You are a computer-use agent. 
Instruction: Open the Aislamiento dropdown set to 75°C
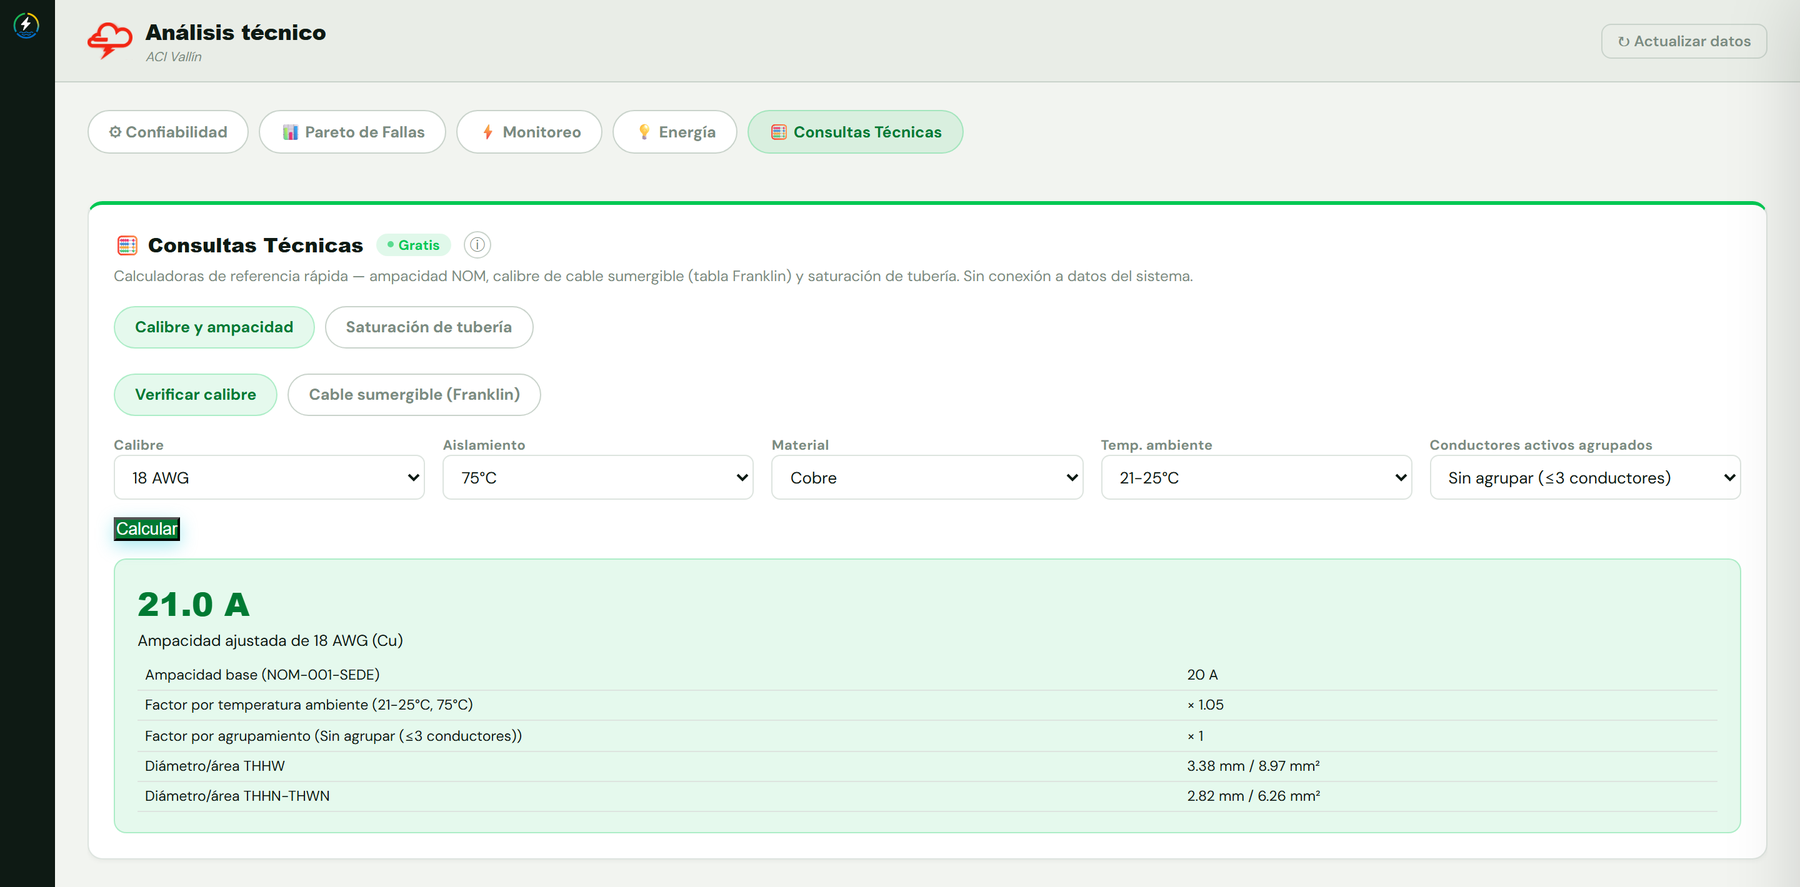598,478
